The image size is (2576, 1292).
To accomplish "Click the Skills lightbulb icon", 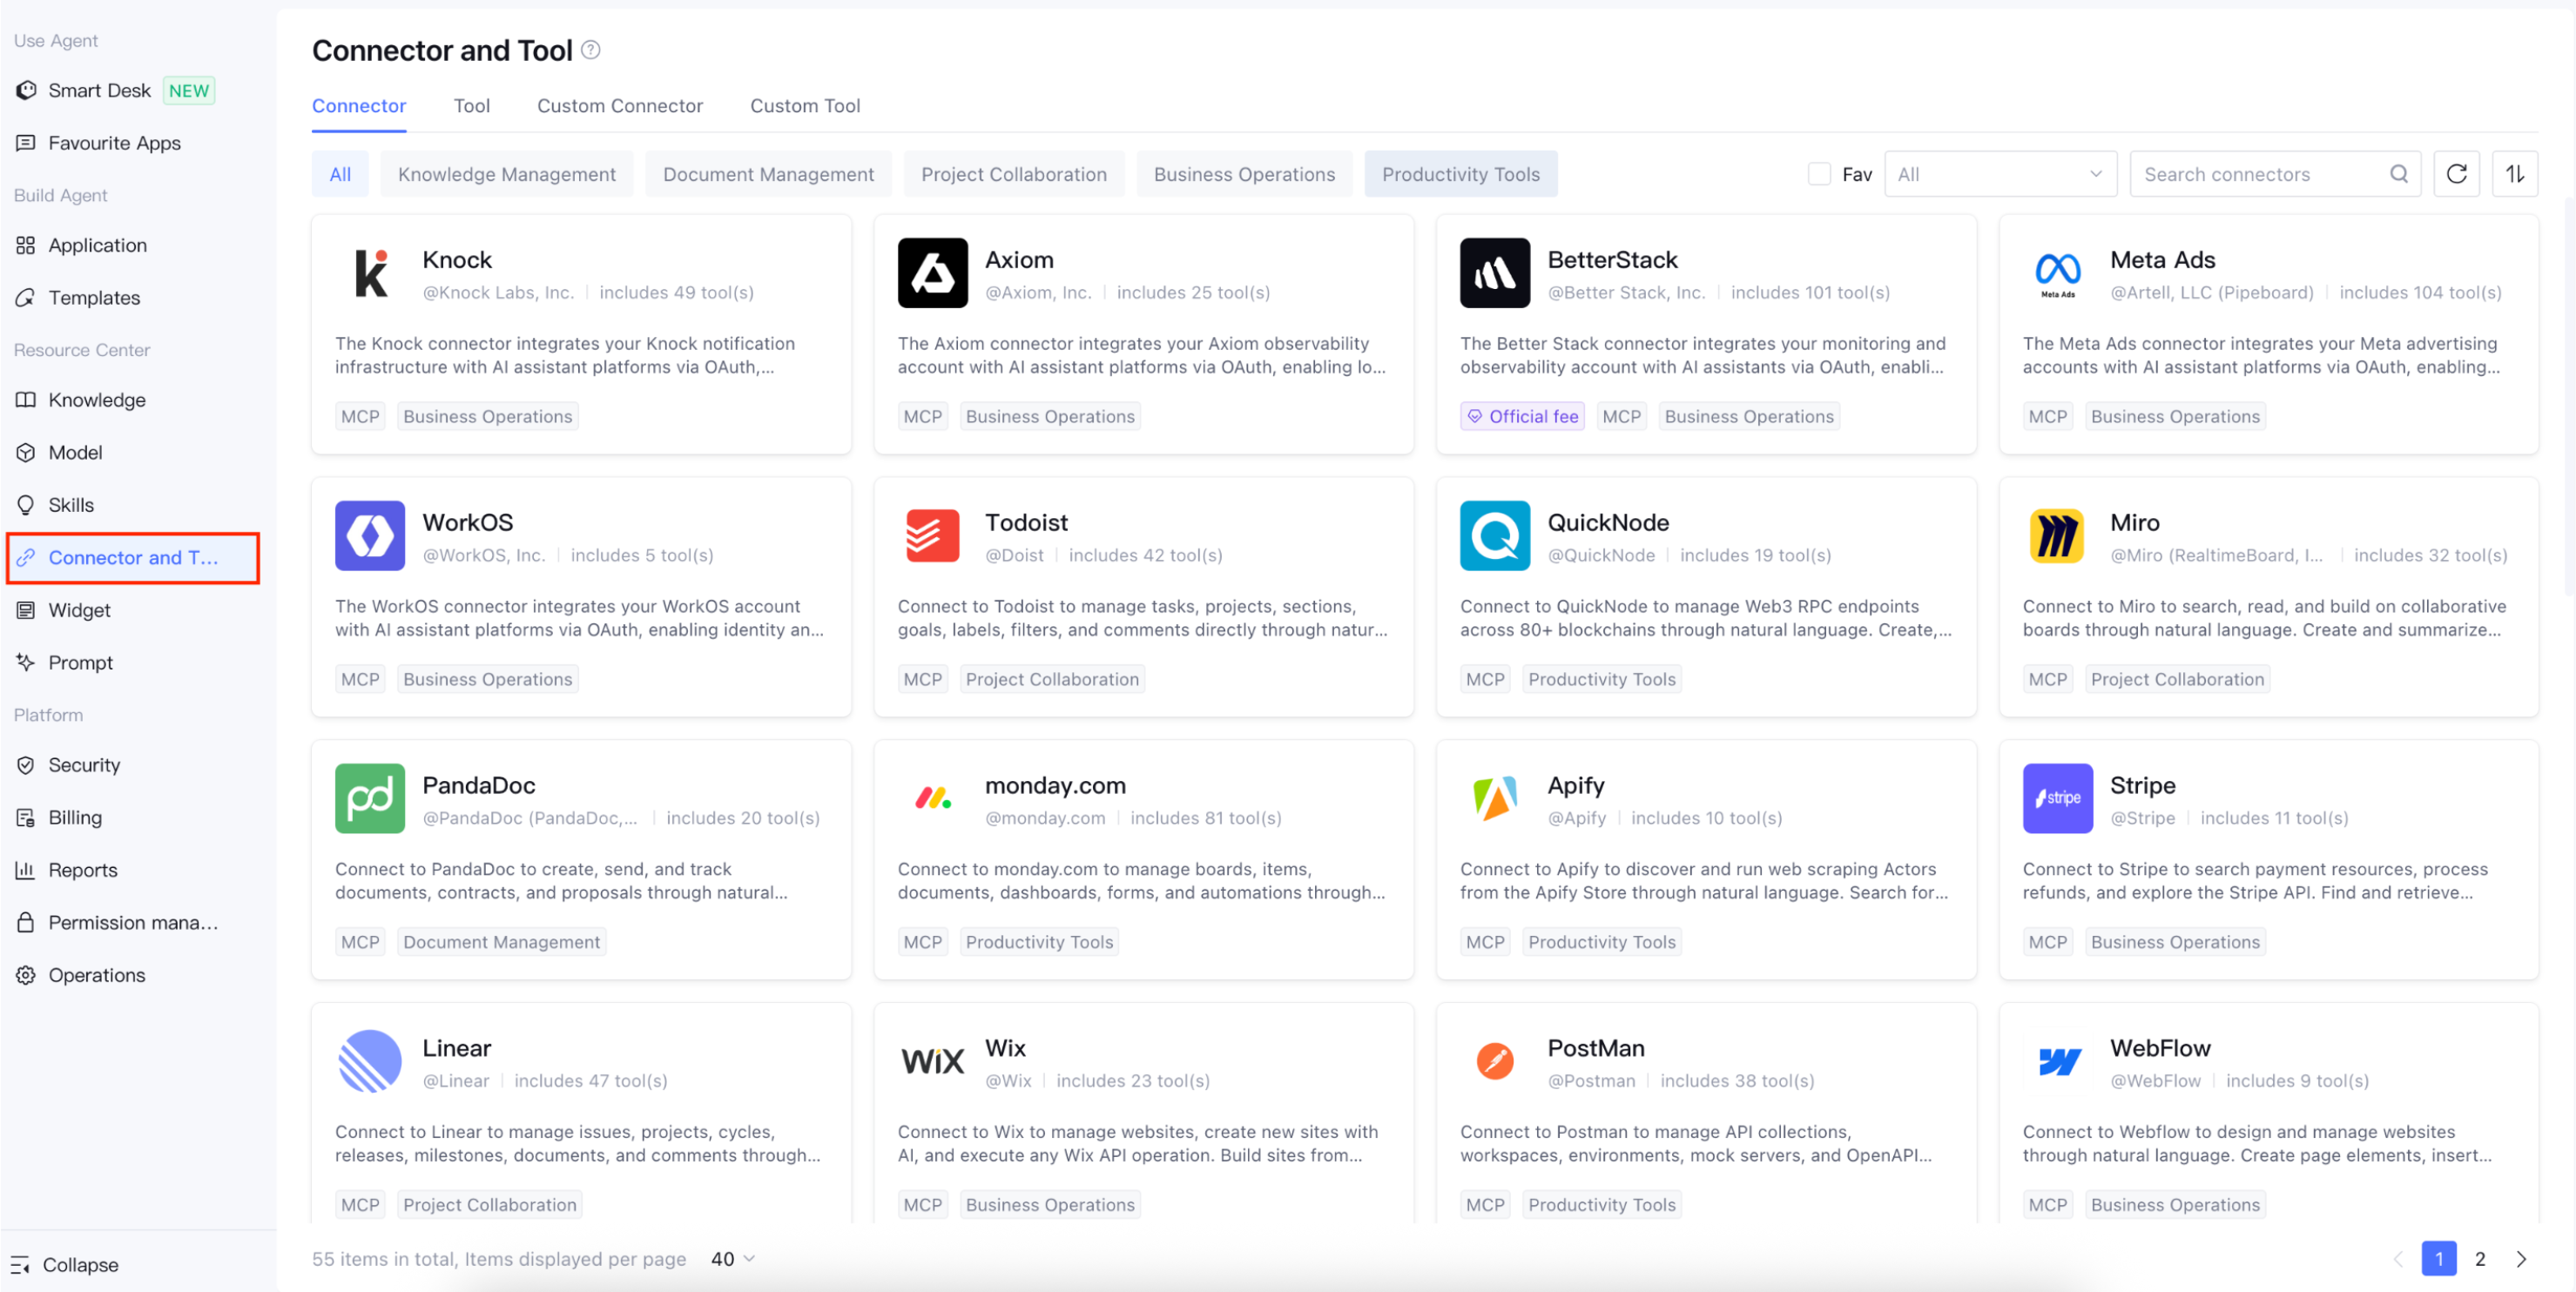I will coord(26,505).
